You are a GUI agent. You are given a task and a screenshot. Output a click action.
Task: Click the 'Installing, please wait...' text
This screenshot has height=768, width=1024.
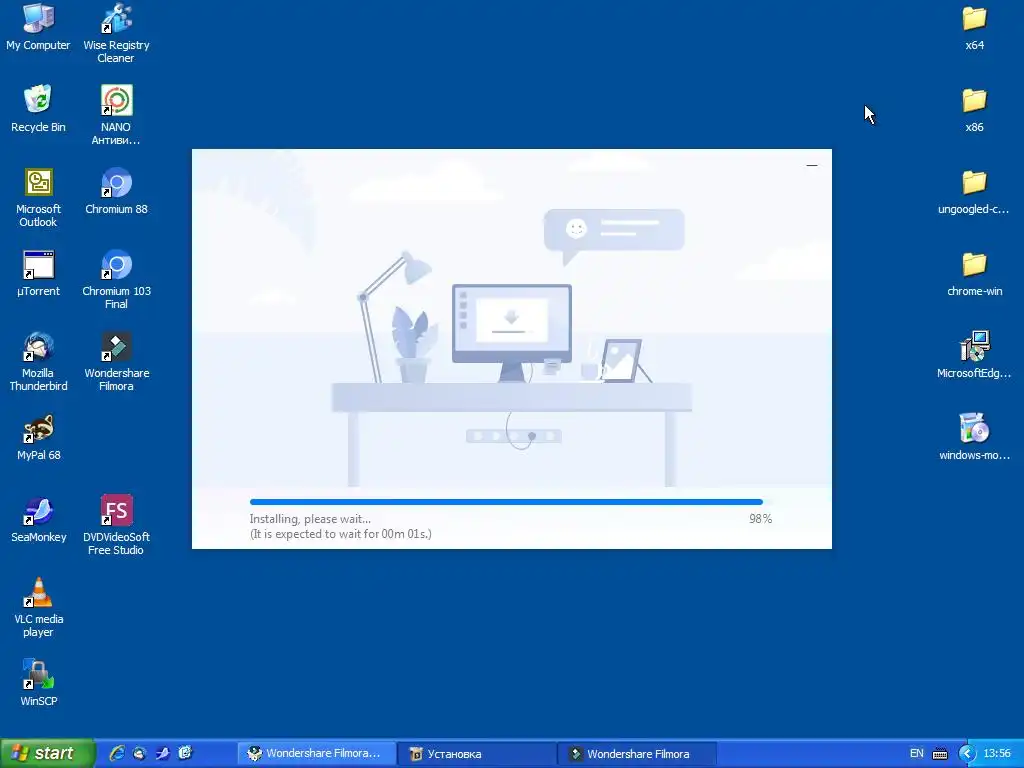pos(310,519)
